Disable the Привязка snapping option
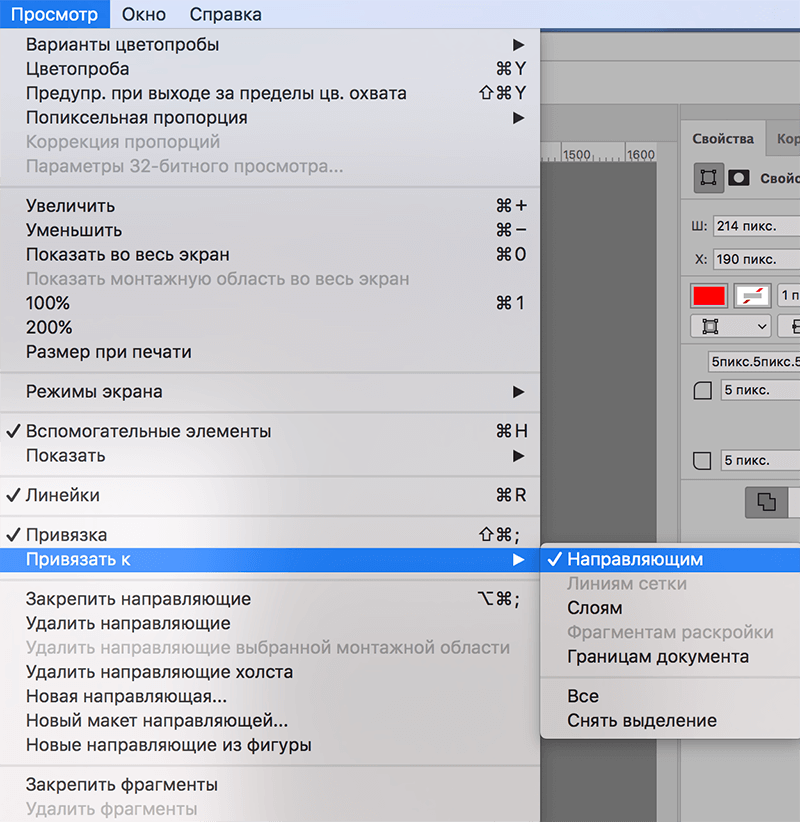800x822 pixels. [66, 536]
